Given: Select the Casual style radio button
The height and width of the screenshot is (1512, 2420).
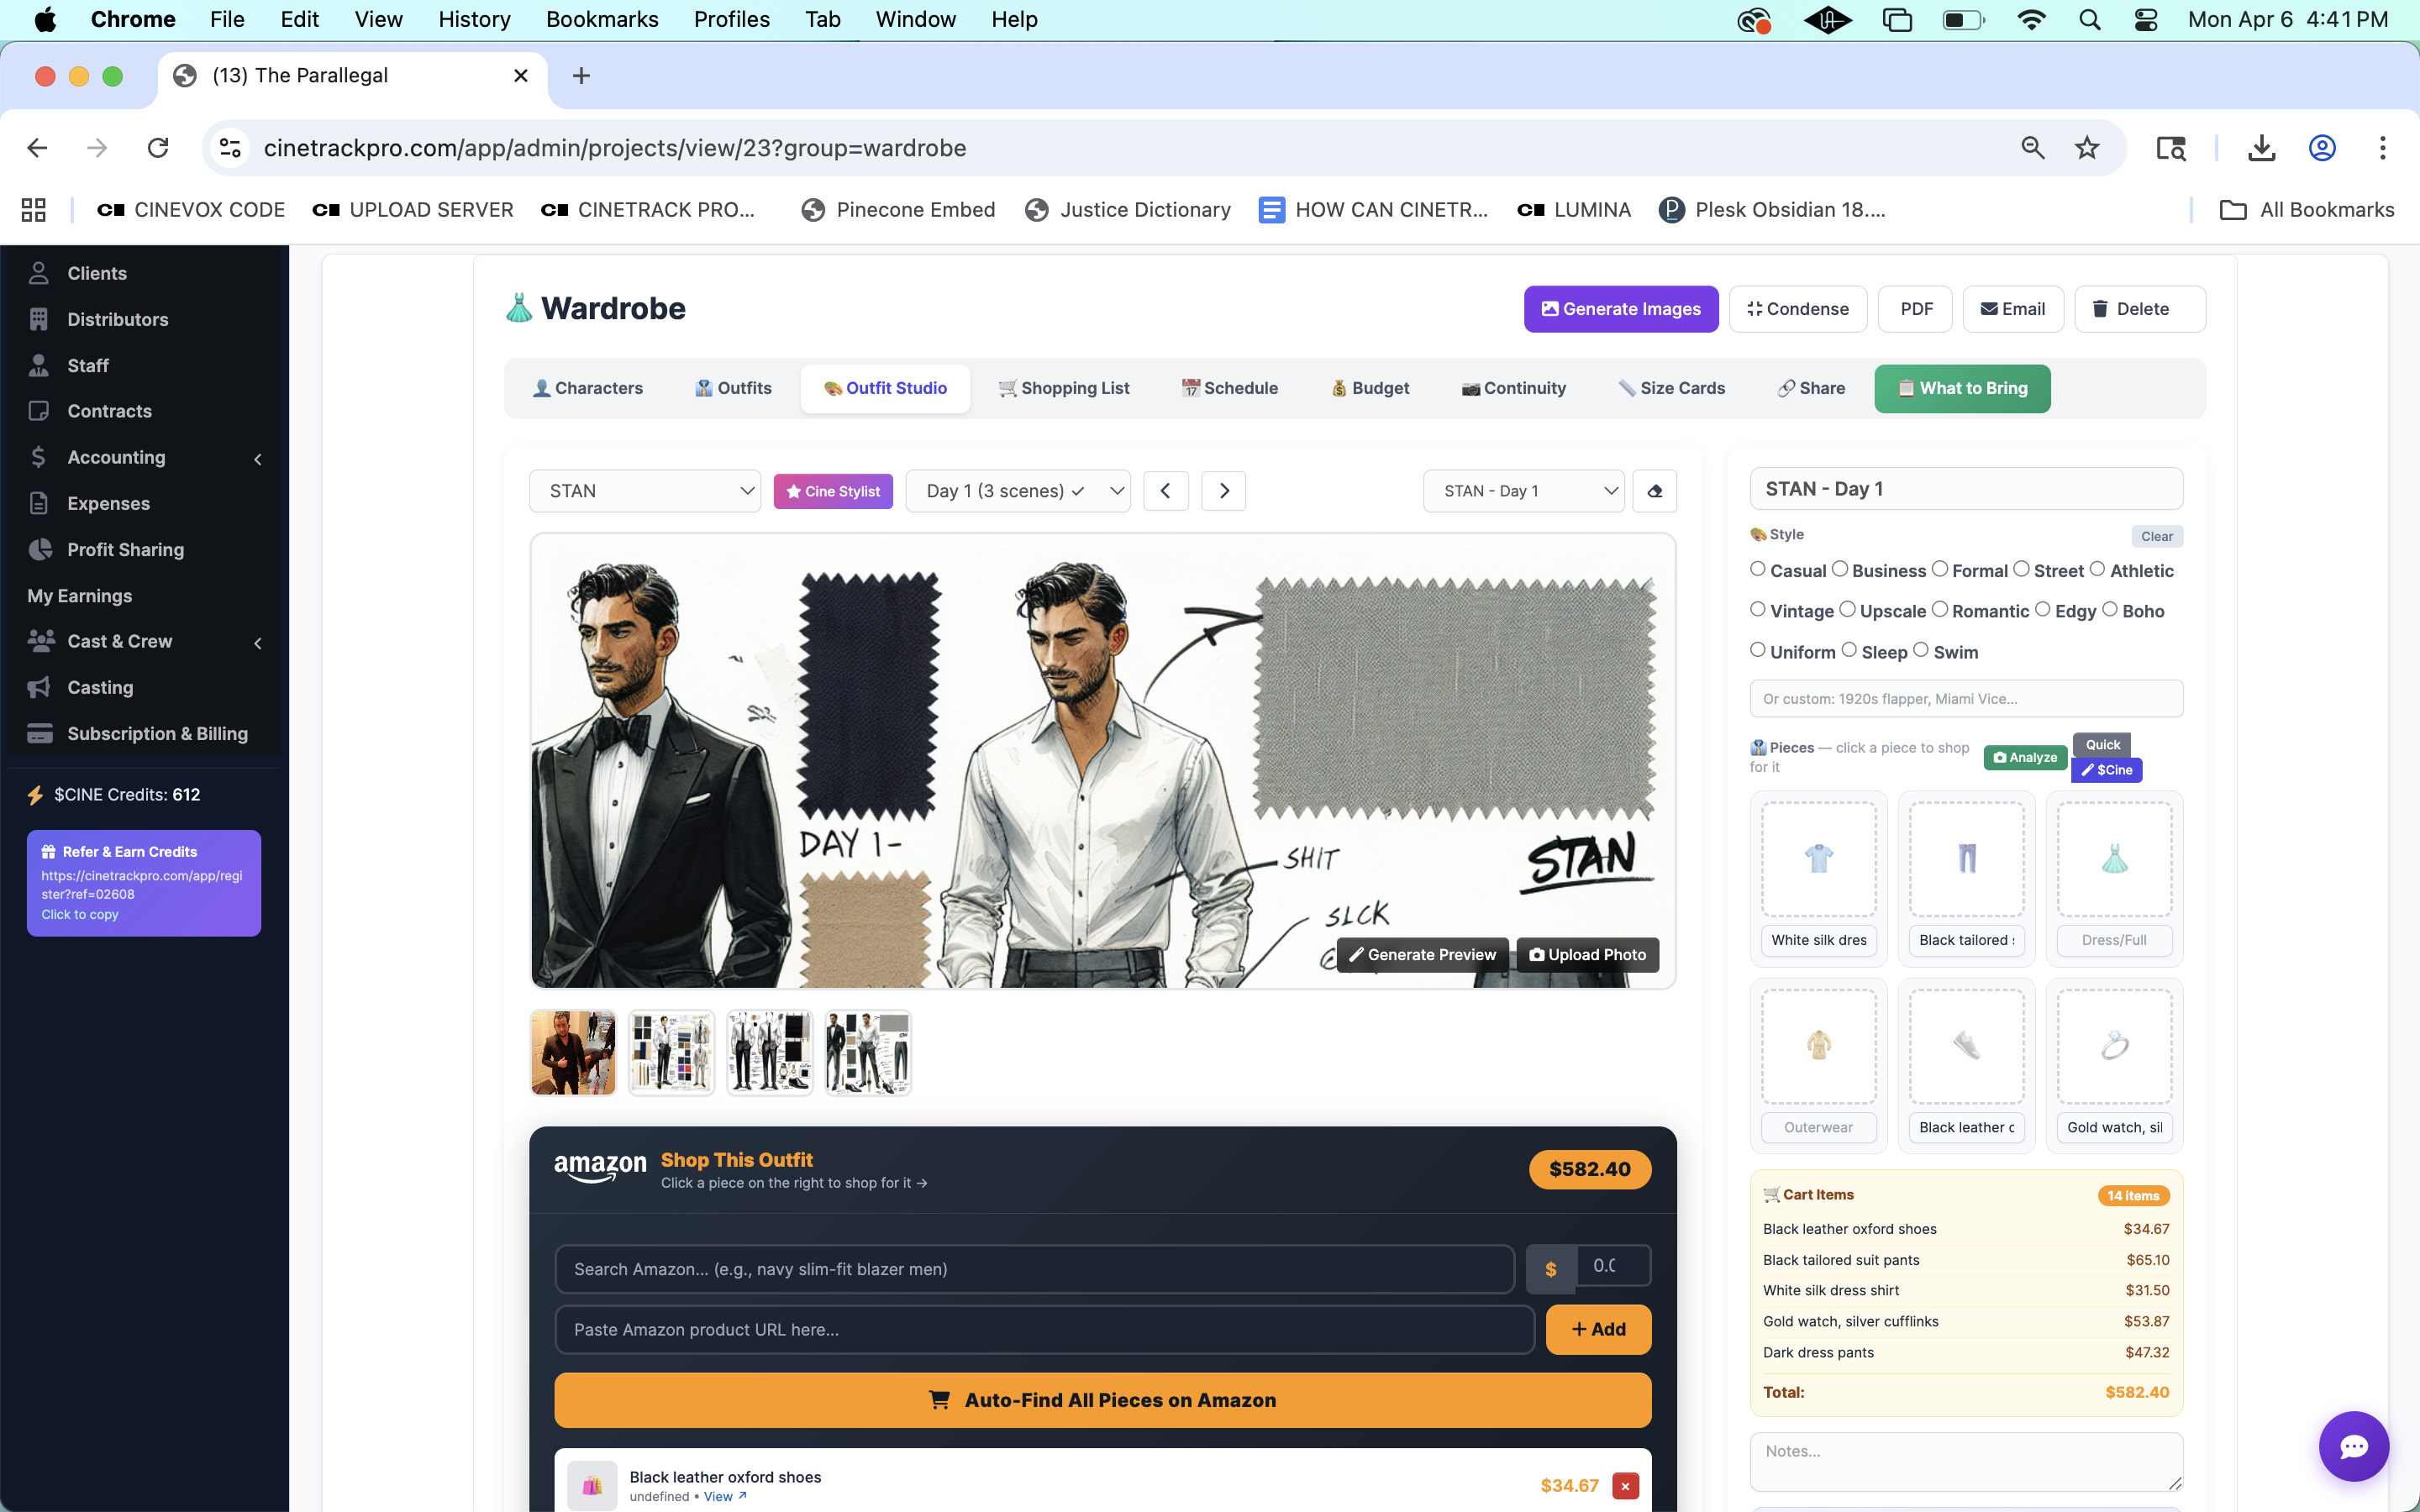Looking at the screenshot, I should click(1758, 570).
